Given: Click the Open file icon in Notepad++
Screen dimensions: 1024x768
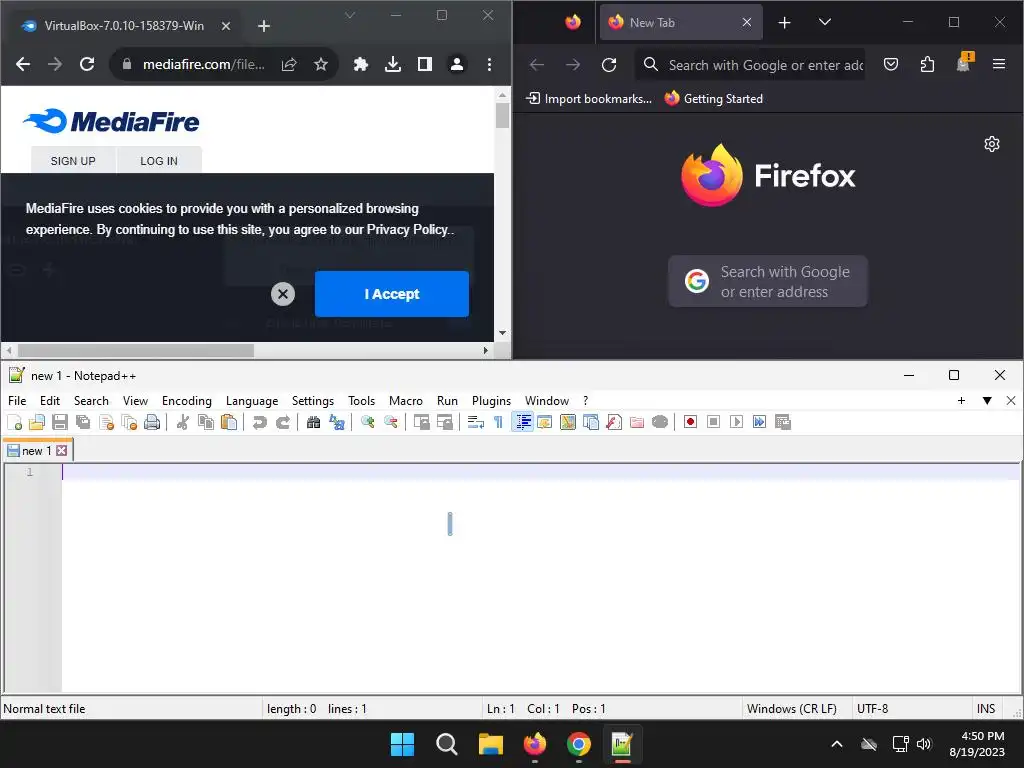Looking at the screenshot, I should tap(37, 422).
